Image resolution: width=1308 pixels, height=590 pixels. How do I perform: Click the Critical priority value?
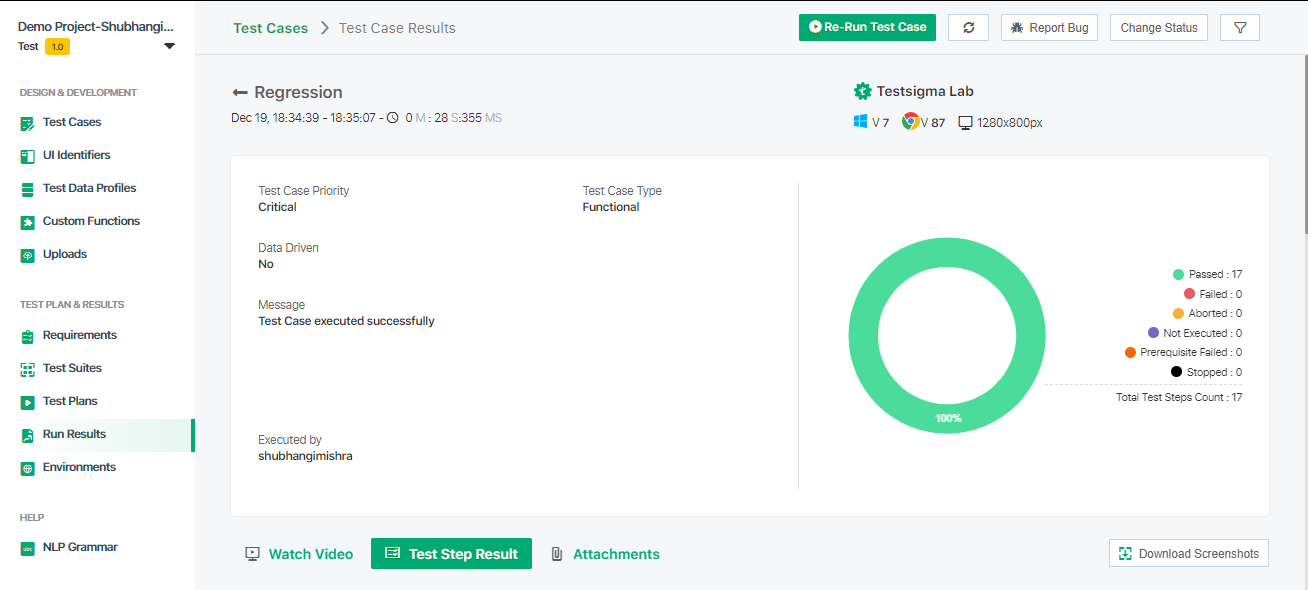point(277,207)
